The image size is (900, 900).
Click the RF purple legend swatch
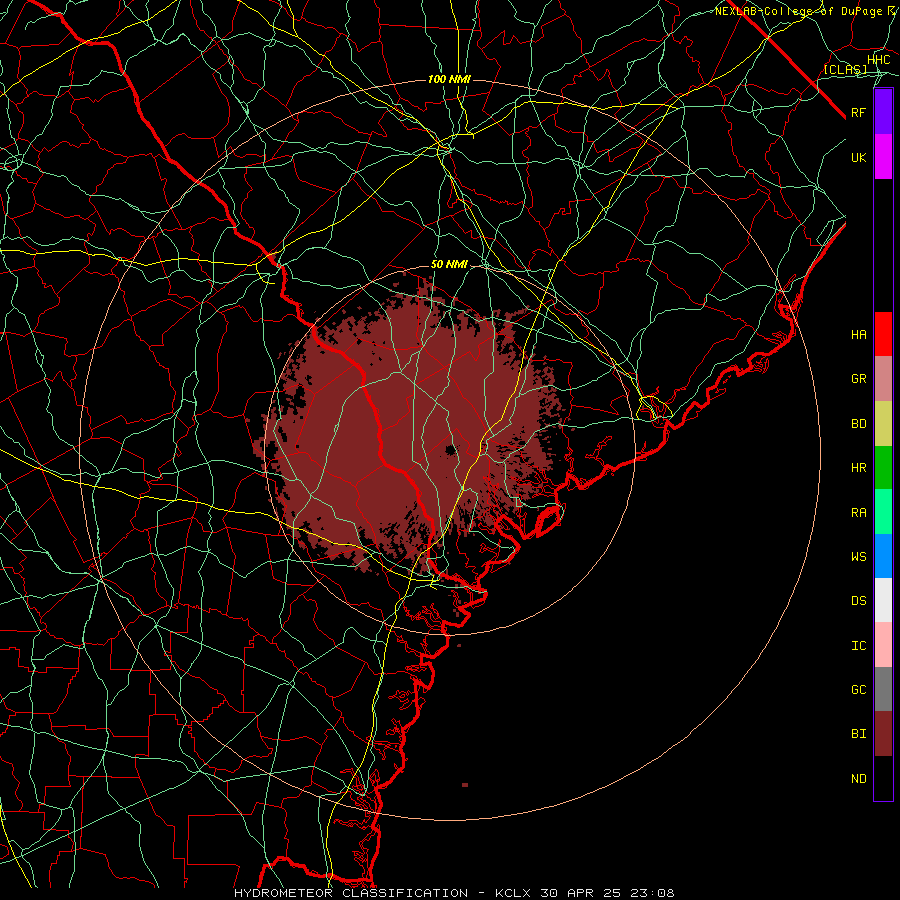click(883, 112)
